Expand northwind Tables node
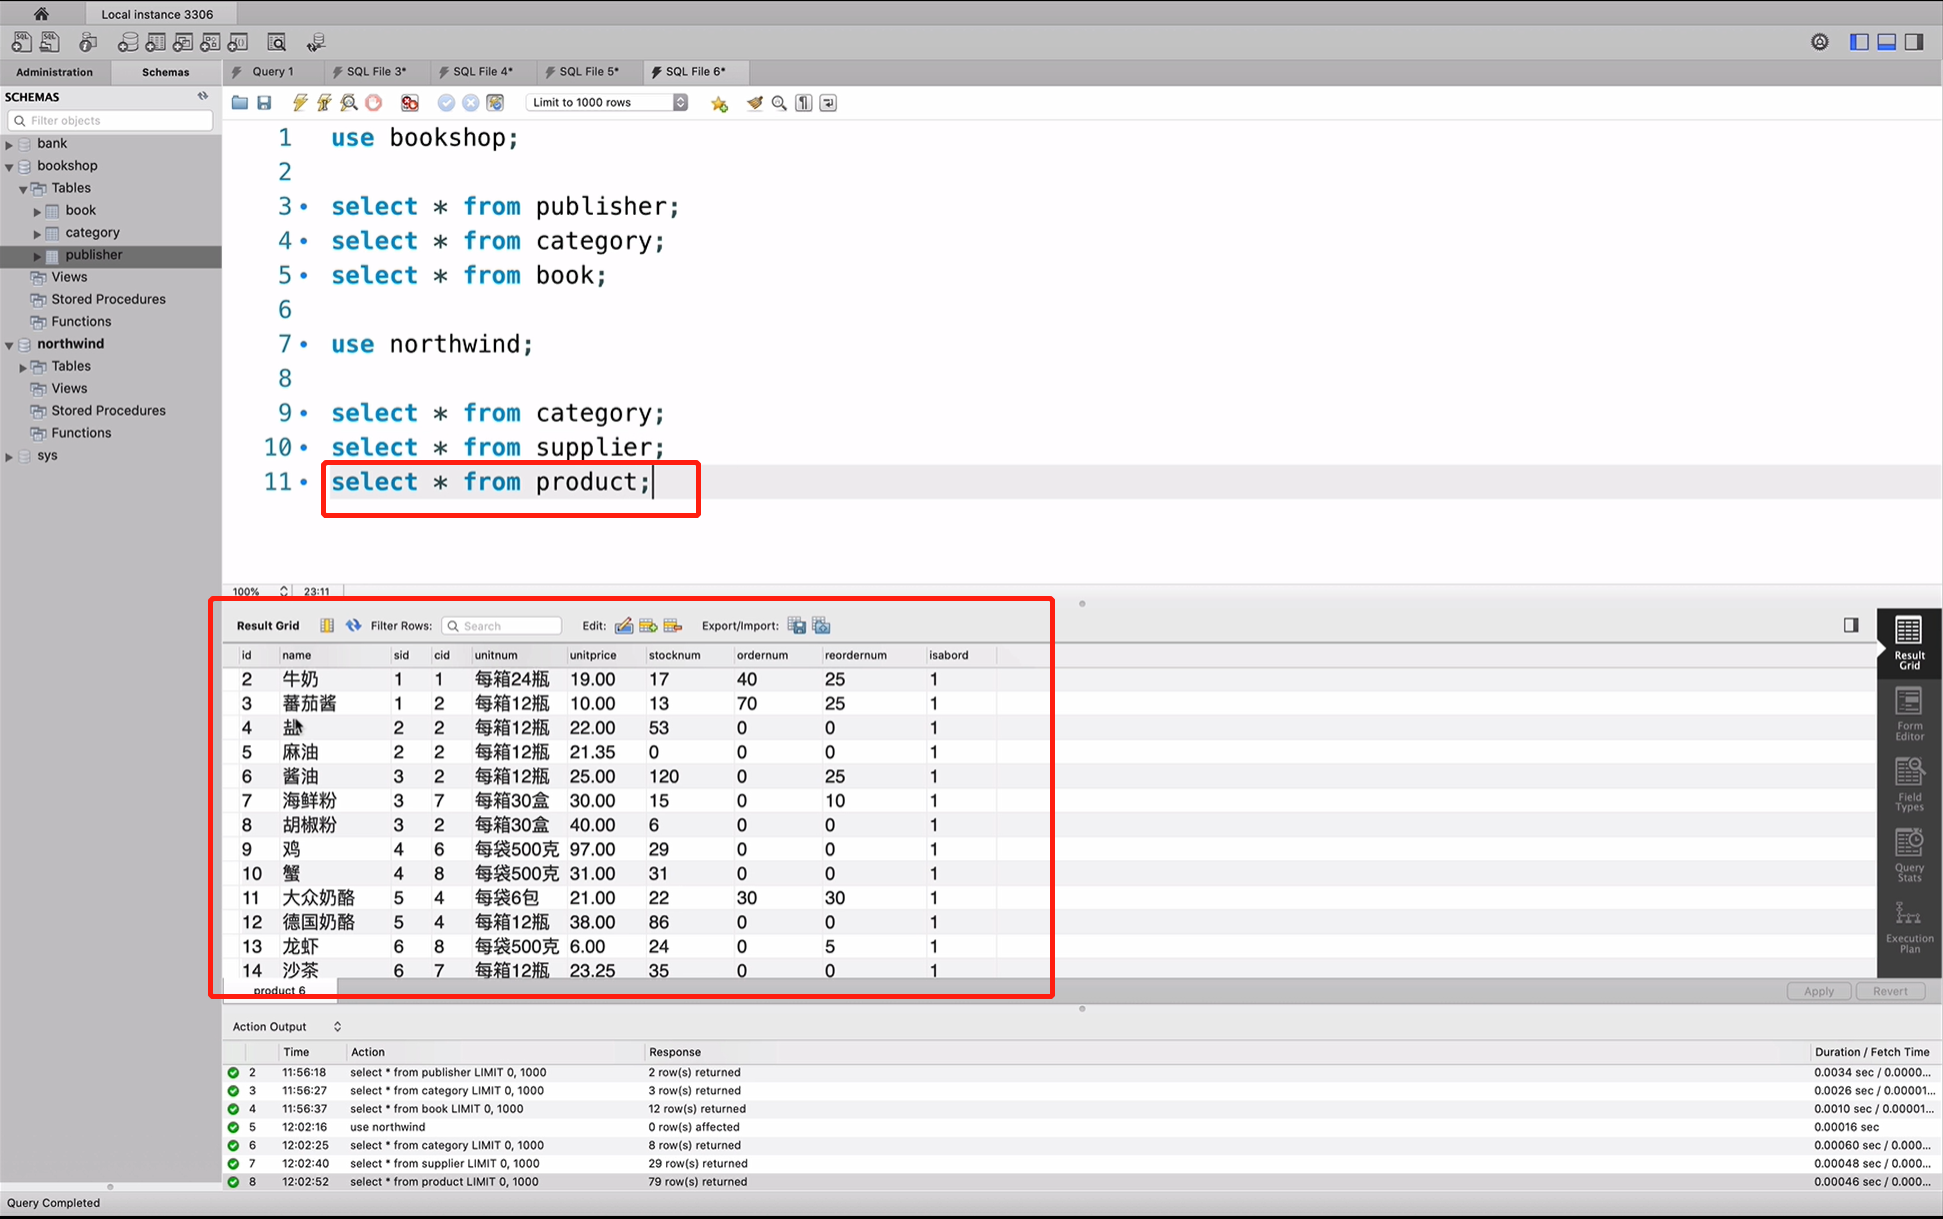This screenshot has width=1943, height=1219. point(23,368)
